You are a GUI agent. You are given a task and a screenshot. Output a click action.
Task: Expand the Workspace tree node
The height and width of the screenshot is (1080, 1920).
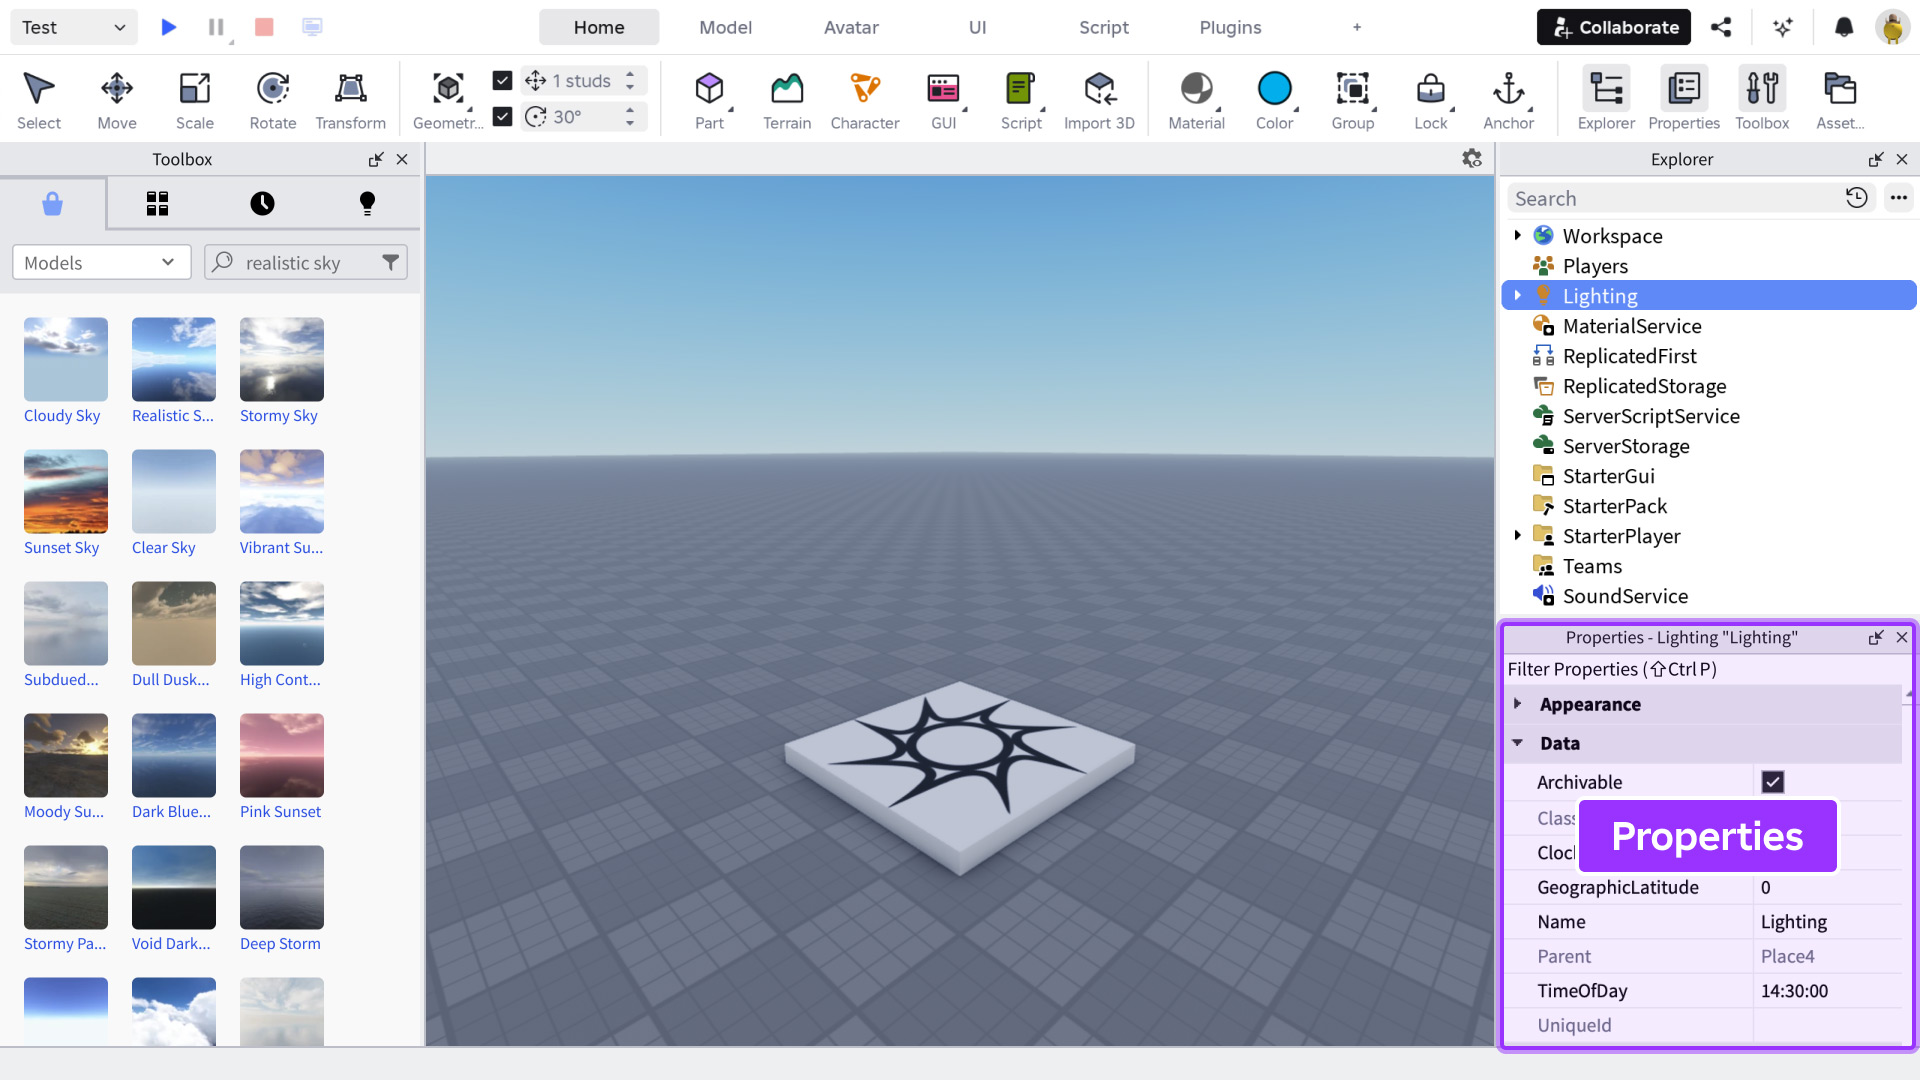click(1517, 236)
